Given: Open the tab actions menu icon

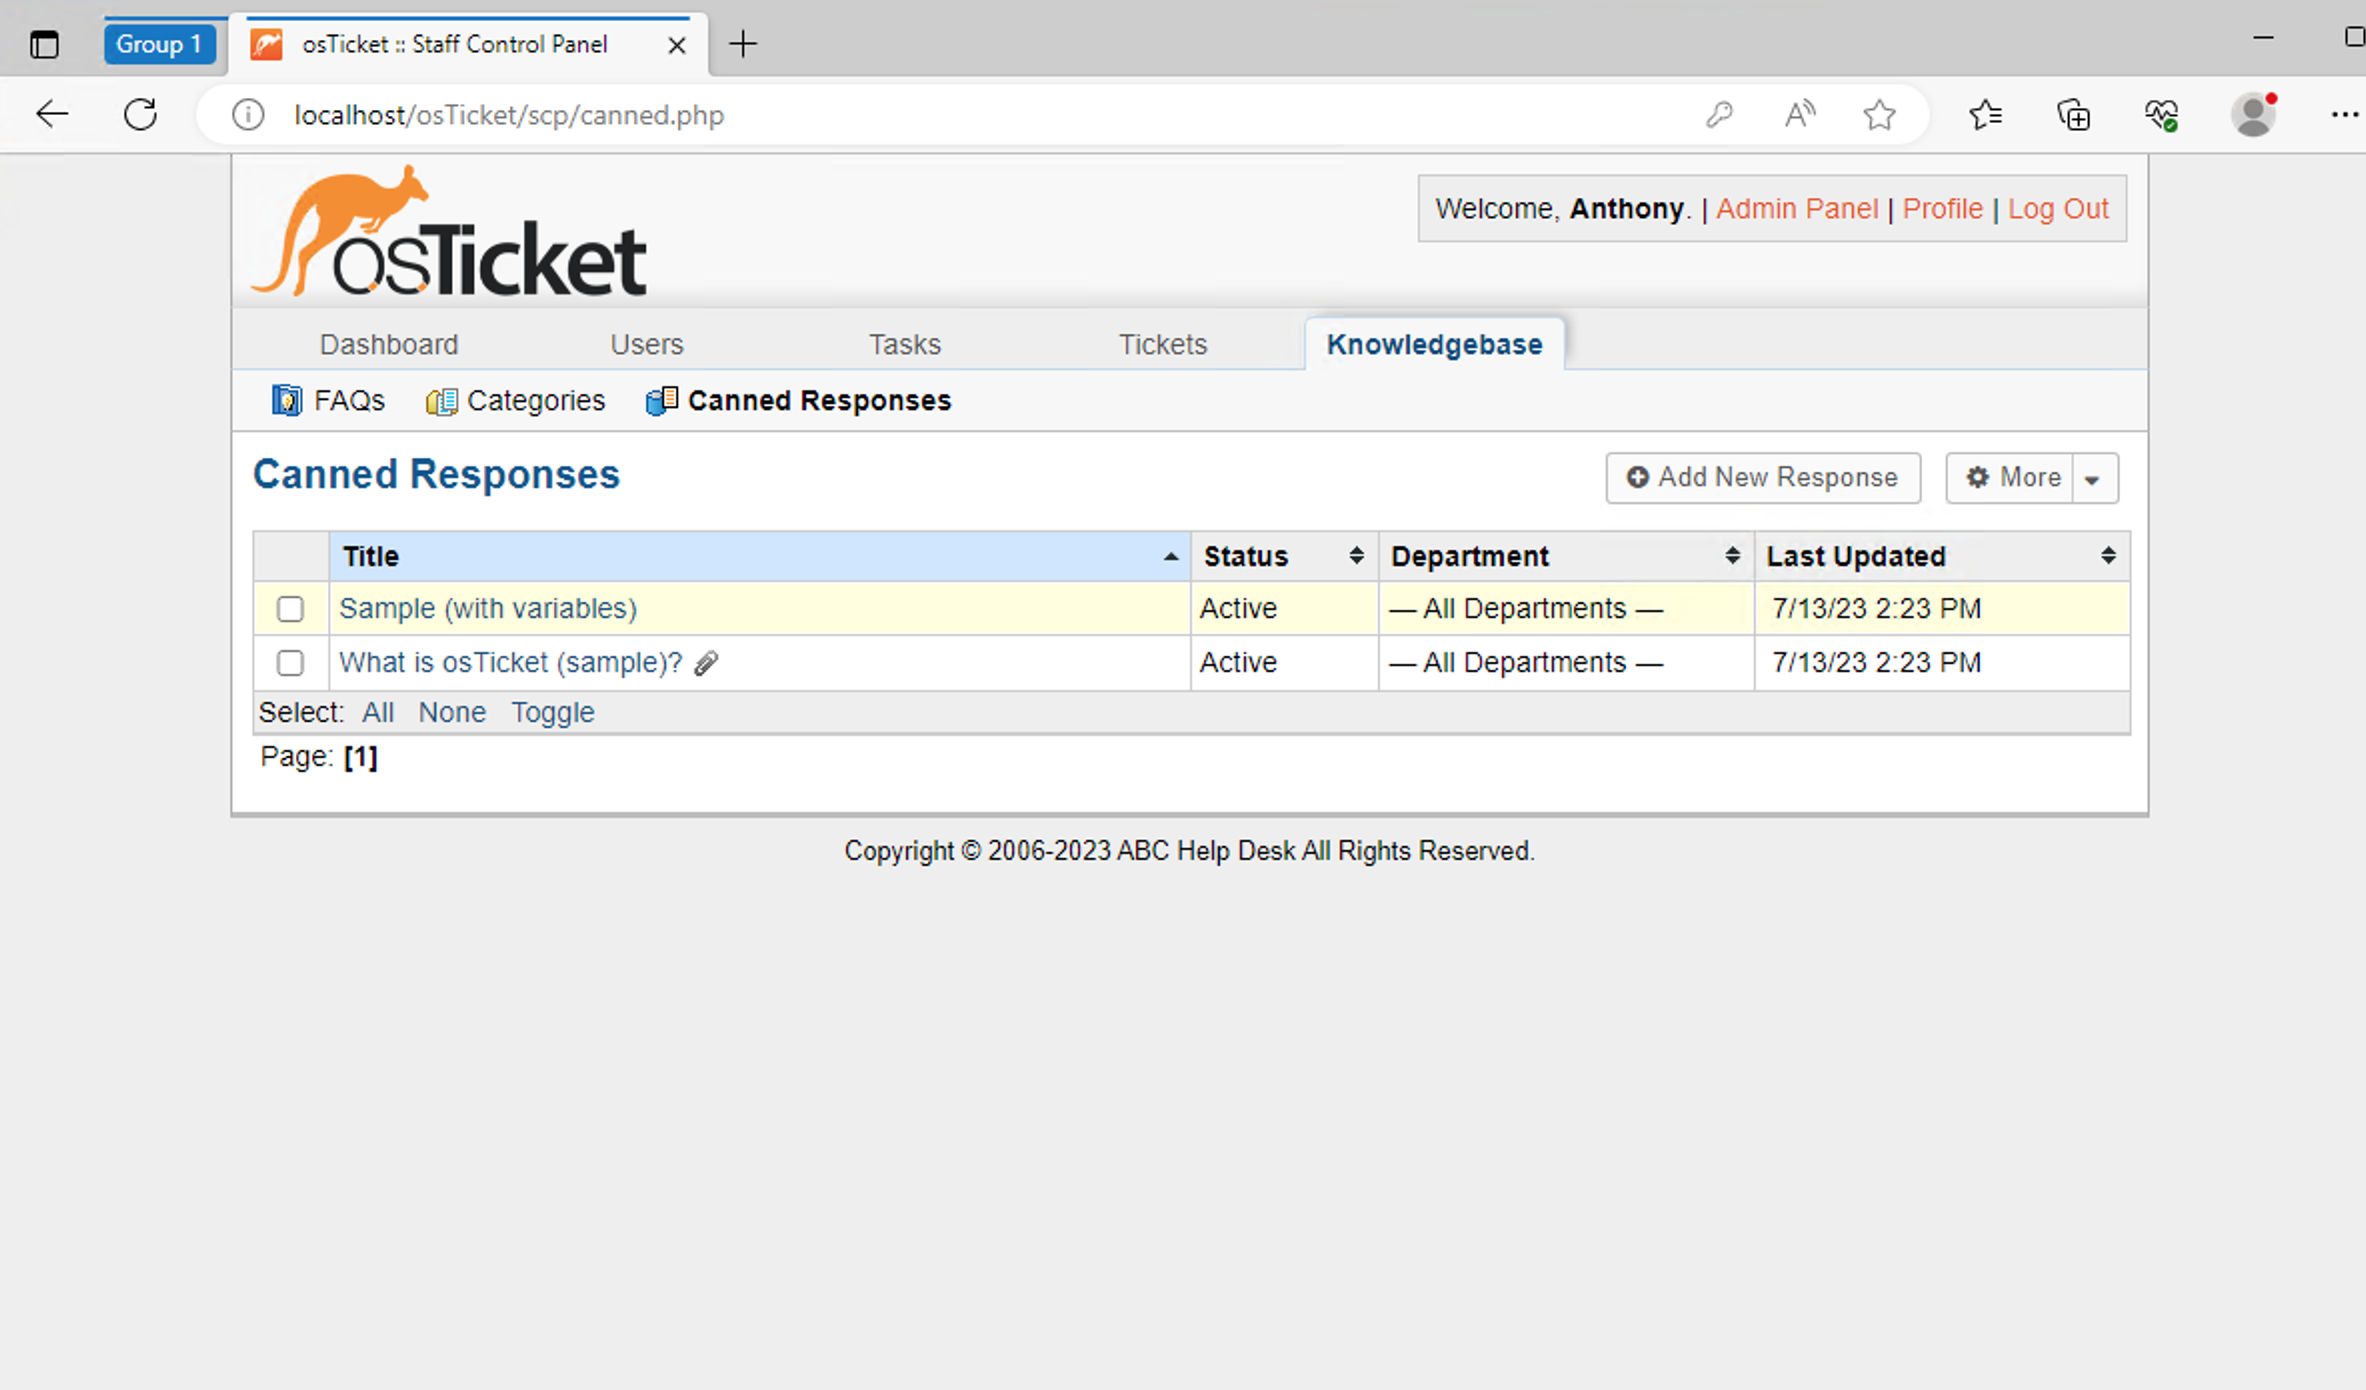Looking at the screenshot, I should tap(44, 44).
